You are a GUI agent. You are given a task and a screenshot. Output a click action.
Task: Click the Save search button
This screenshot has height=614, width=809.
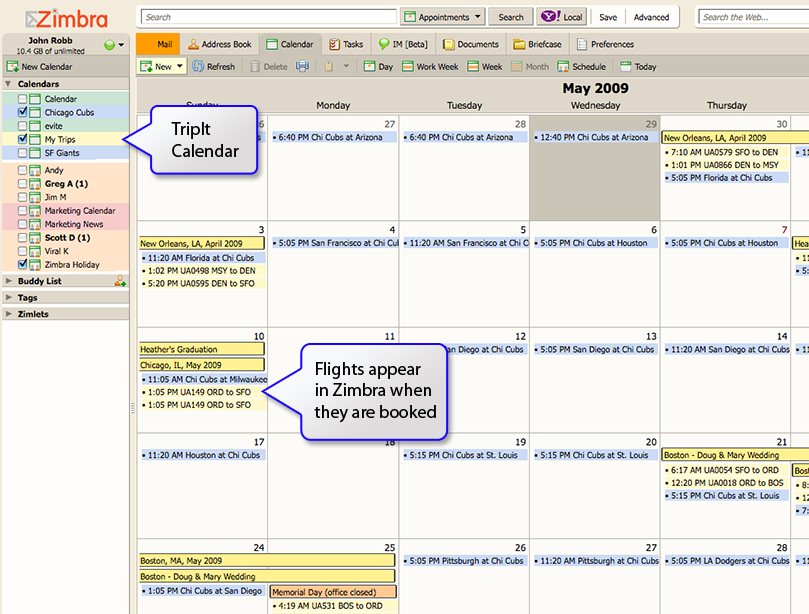coord(608,17)
